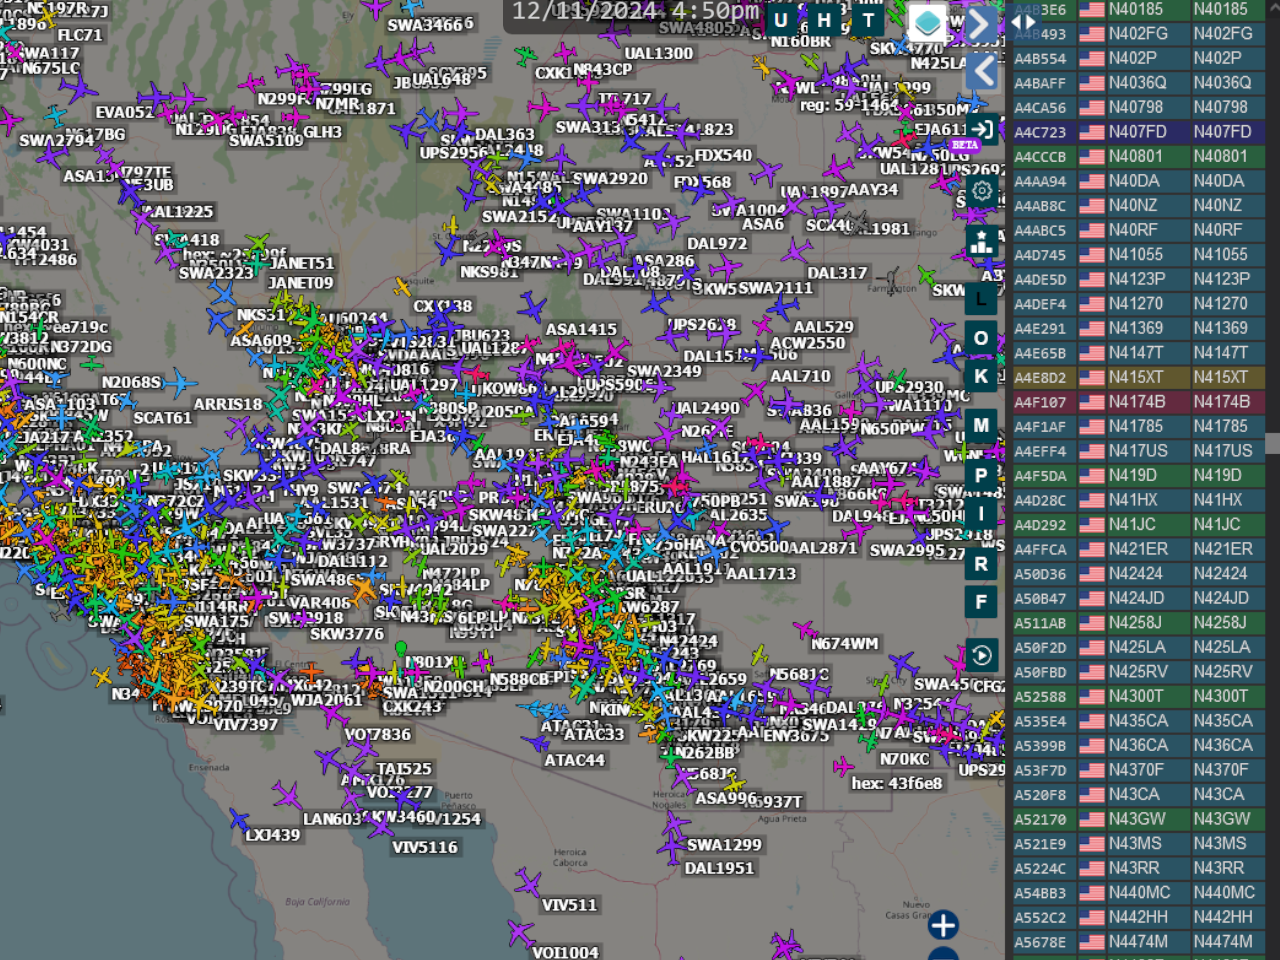Toggle the I isolate button
Screen dimensions: 1280x960
click(x=981, y=514)
